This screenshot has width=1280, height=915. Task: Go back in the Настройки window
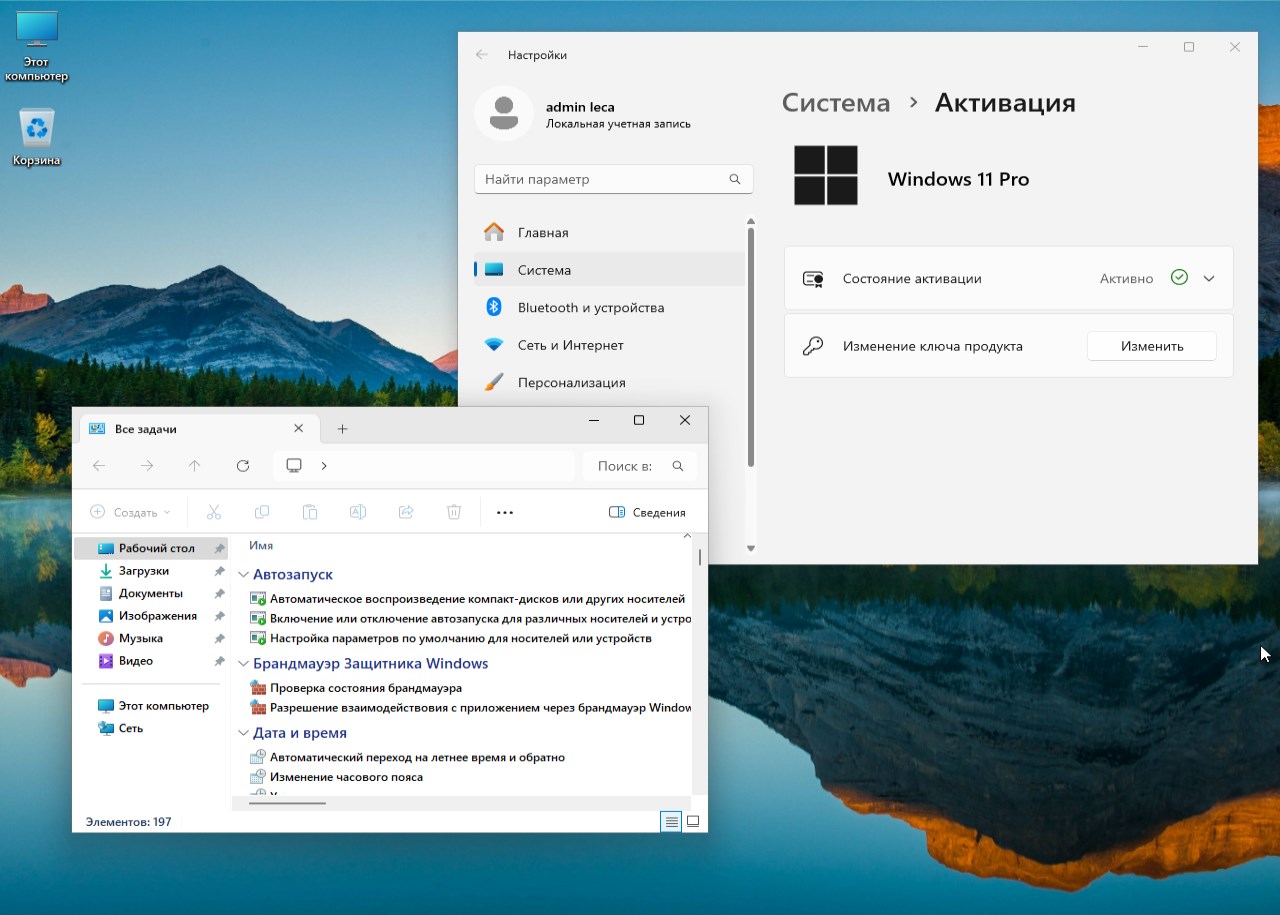coord(482,55)
